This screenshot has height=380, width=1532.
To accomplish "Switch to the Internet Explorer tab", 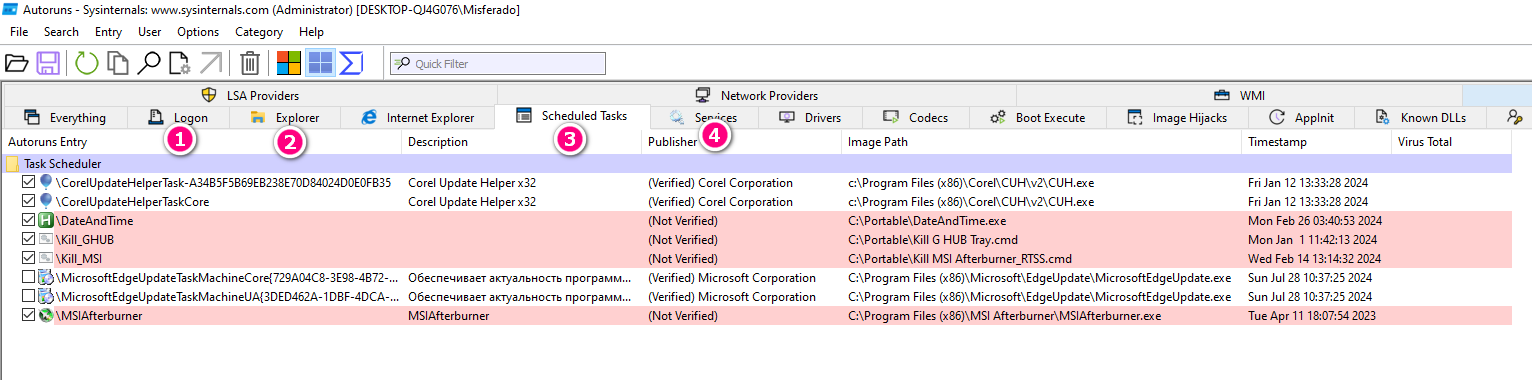I will coord(418,118).
